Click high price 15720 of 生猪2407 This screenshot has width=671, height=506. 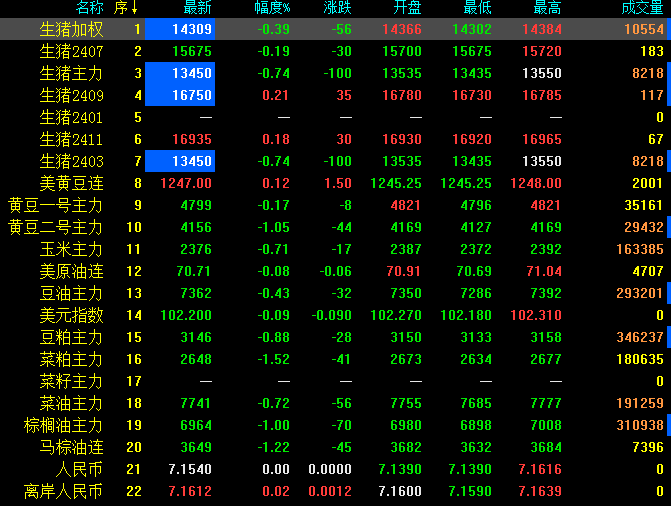coord(542,51)
